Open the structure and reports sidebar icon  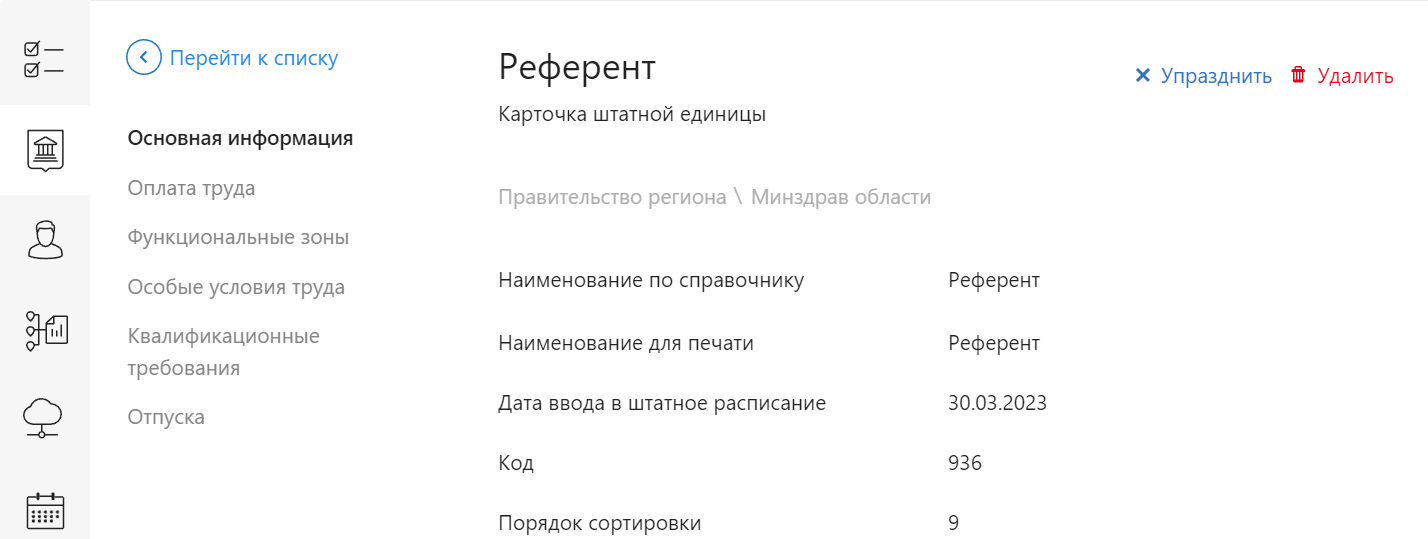[x=46, y=330]
